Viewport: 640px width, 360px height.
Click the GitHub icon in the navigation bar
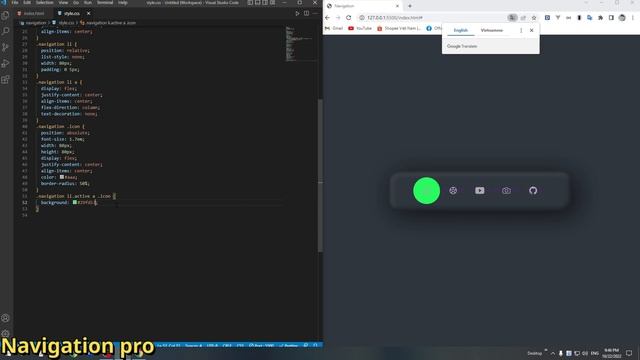[x=533, y=191]
